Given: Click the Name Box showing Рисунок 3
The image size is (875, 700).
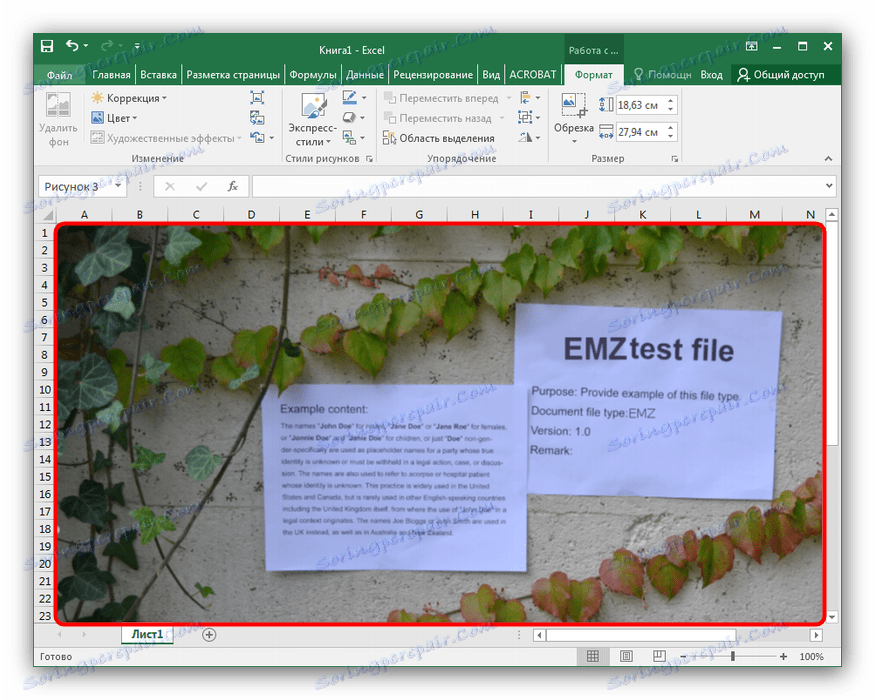Looking at the screenshot, I should pos(75,186).
